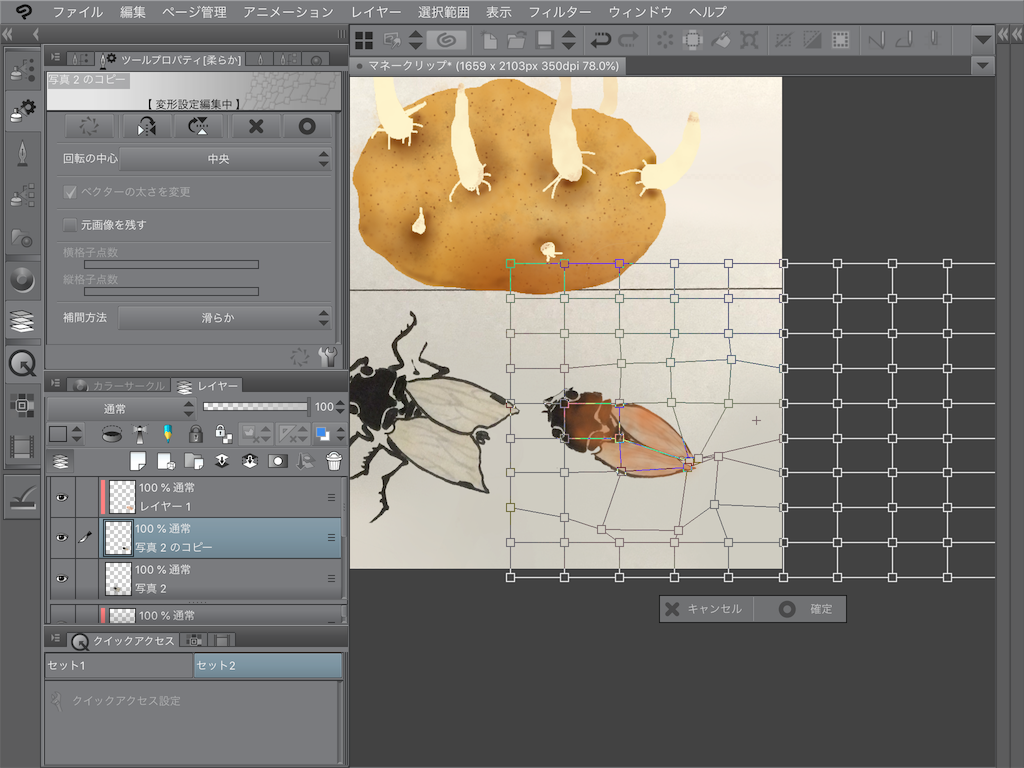
Task: Click the CLIP STUDIO spiral icon
Action: [x=447, y=40]
